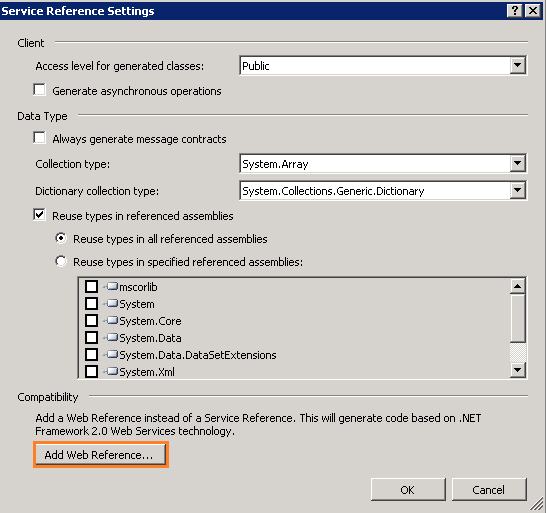Enable Generate asynchronous operations
546x513 pixels.
[x=39, y=90]
